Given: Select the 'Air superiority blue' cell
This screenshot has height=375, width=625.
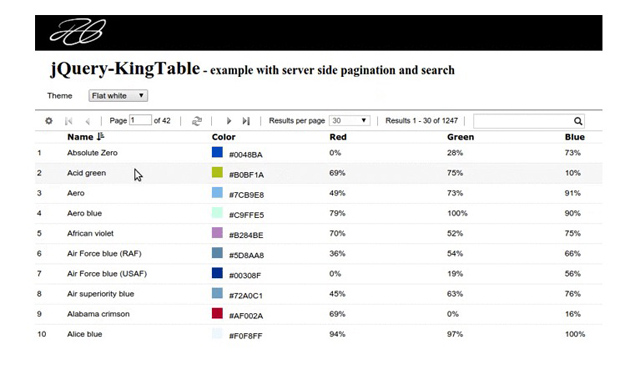Looking at the screenshot, I should click(x=100, y=294).
